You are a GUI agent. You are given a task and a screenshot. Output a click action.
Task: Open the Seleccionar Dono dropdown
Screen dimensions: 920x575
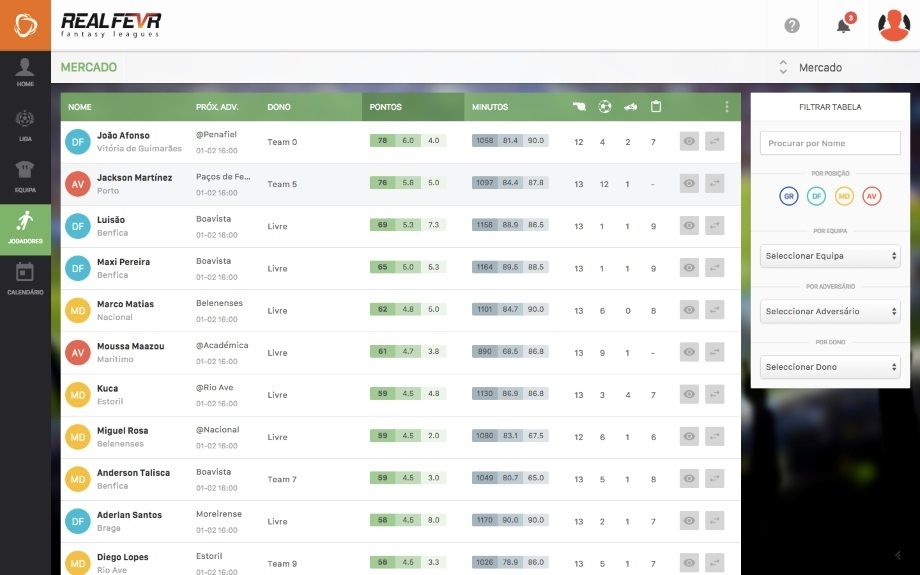point(830,367)
